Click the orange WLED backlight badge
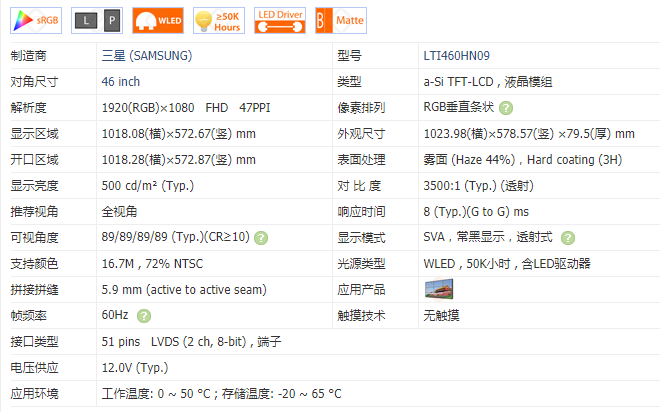The width and height of the screenshot is (660, 412). pyautogui.click(x=156, y=20)
